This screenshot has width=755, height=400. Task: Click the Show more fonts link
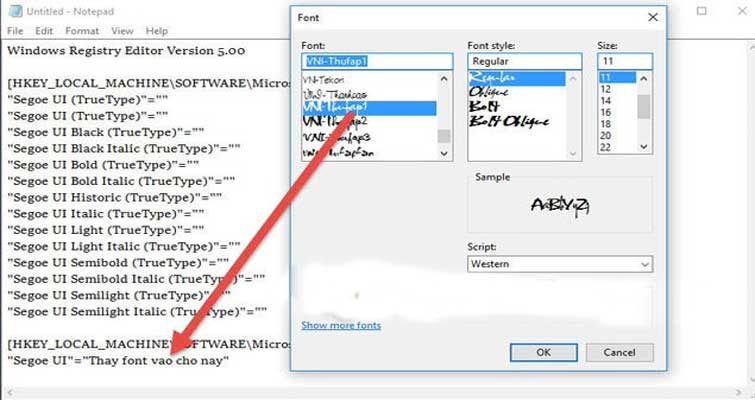[341, 325]
